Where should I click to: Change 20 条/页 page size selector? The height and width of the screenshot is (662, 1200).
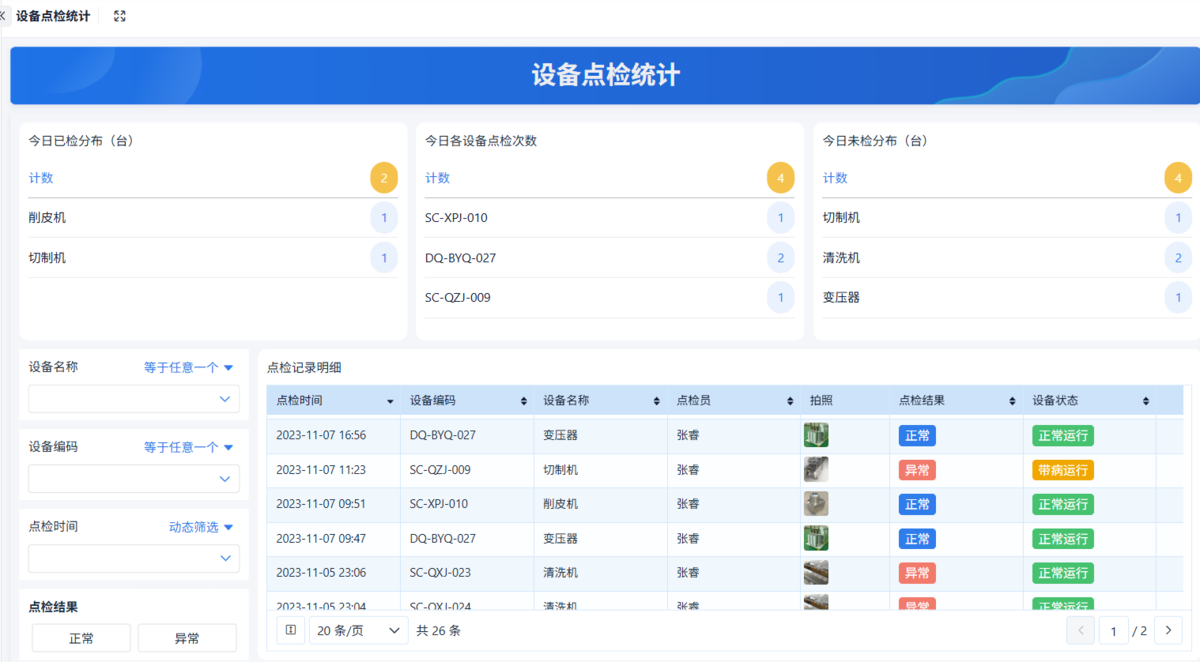[x=358, y=630]
